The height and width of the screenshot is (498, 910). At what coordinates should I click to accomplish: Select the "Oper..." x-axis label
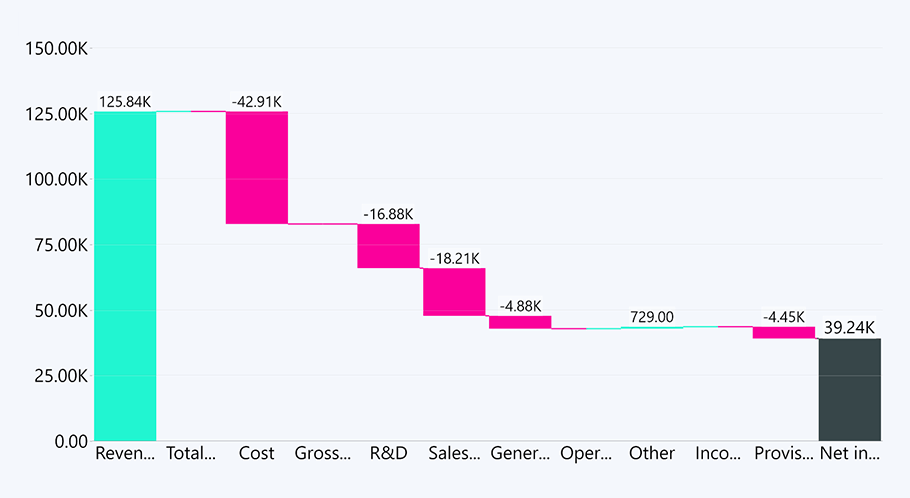click(586, 453)
